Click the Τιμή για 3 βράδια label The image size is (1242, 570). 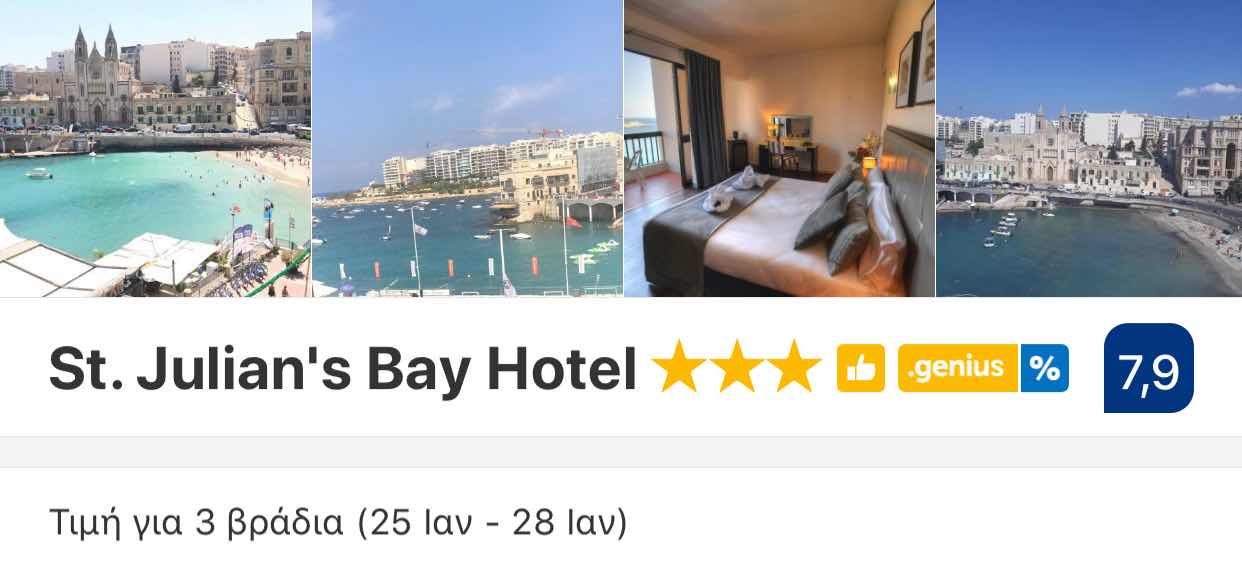click(195, 522)
